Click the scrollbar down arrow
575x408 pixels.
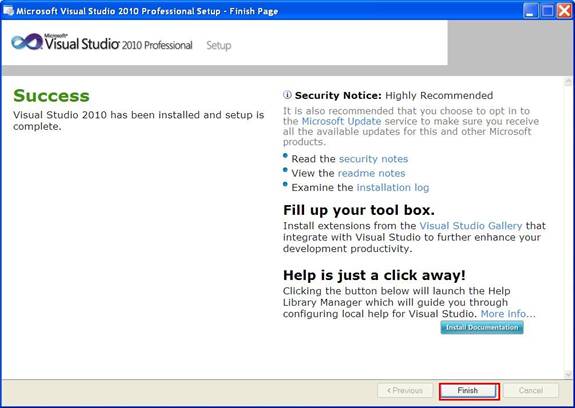[568, 374]
